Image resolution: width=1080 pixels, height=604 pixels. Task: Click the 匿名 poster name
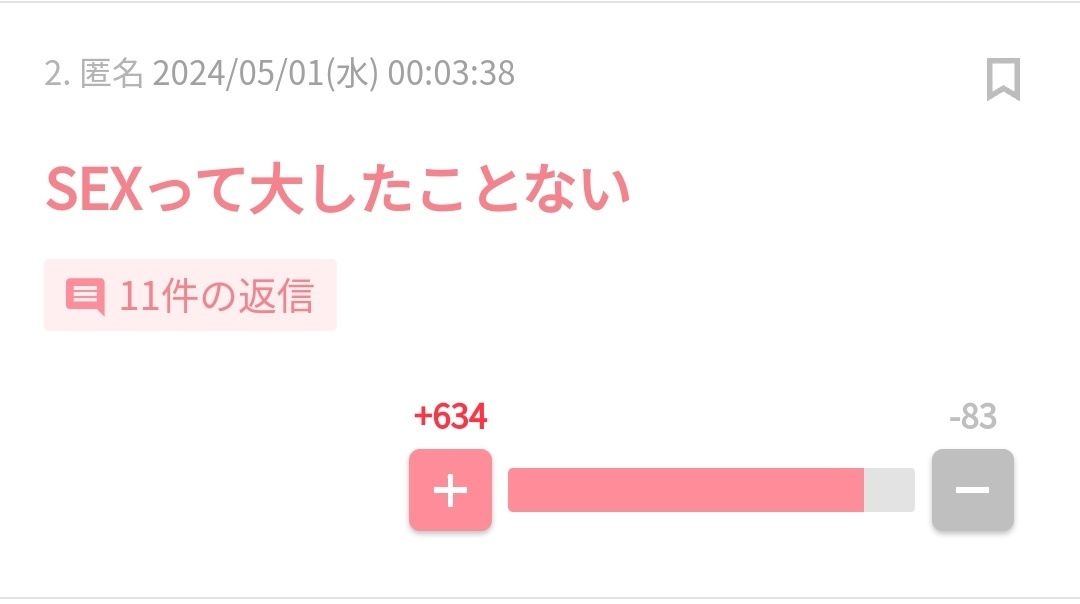pos(112,74)
